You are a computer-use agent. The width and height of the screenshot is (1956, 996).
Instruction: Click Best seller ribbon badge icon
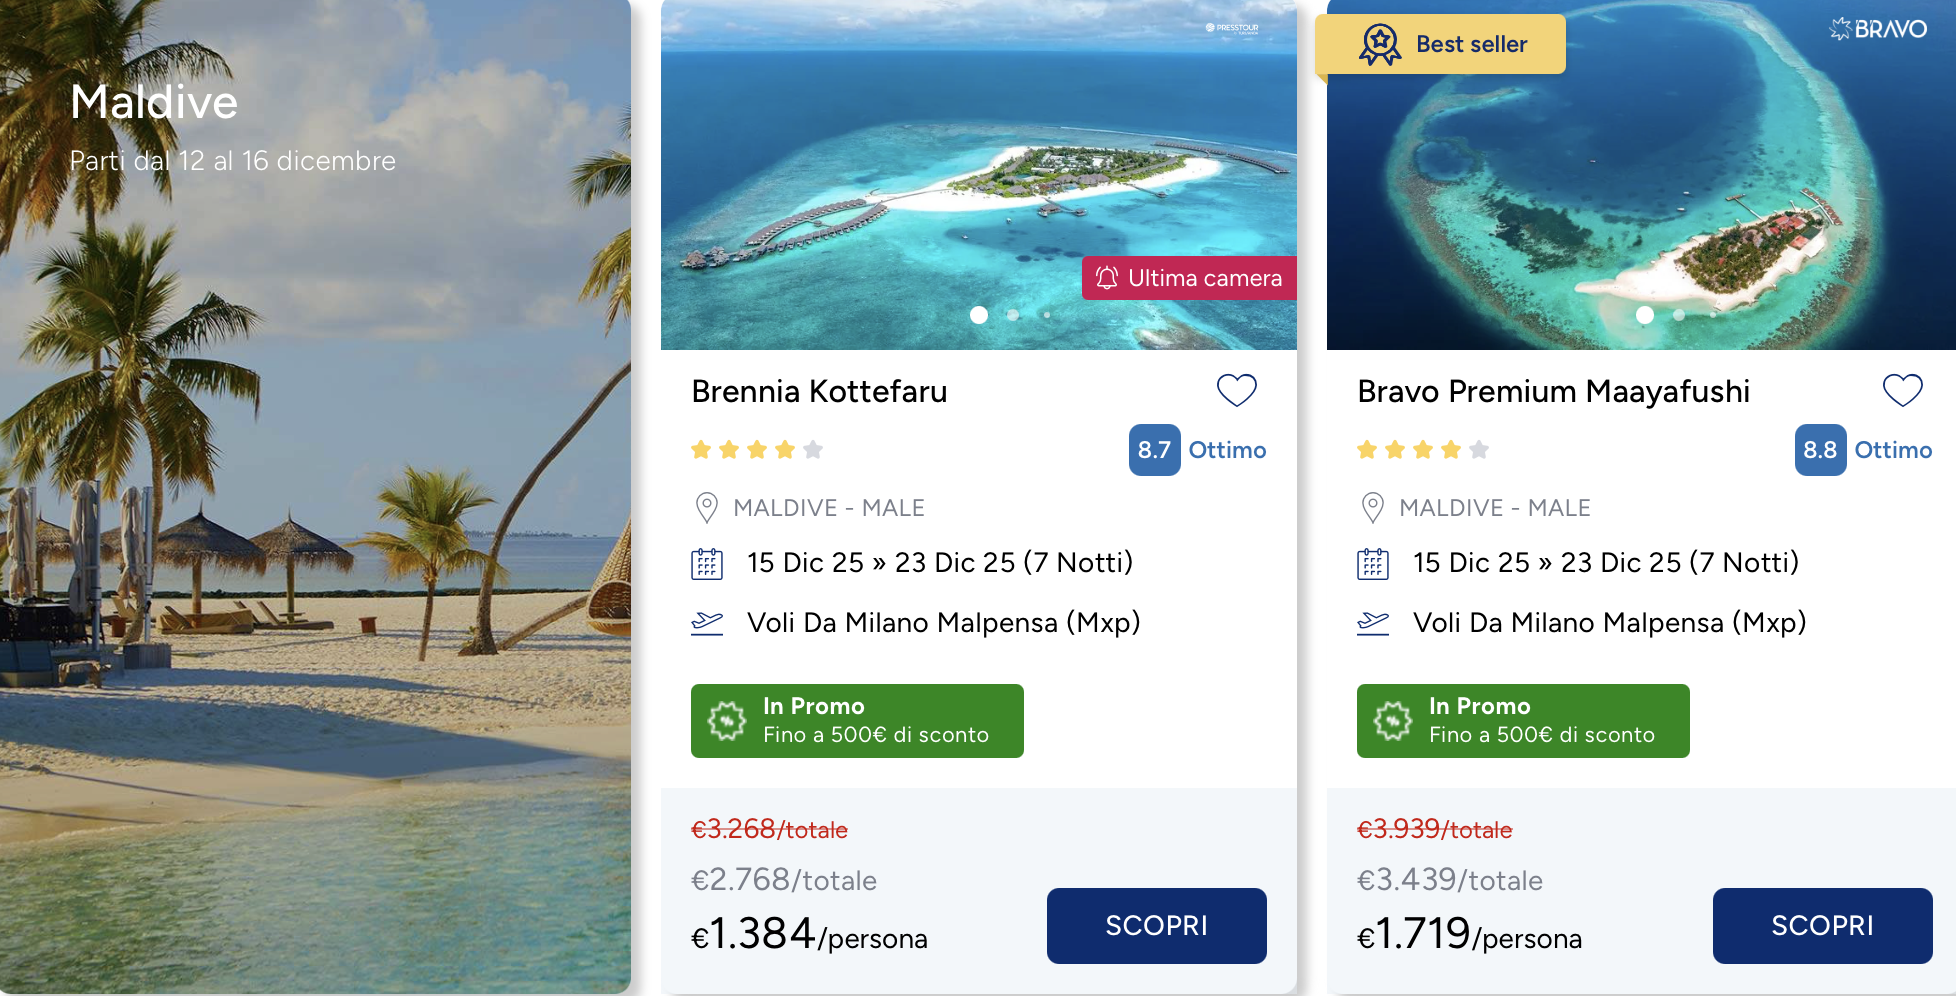[1380, 45]
